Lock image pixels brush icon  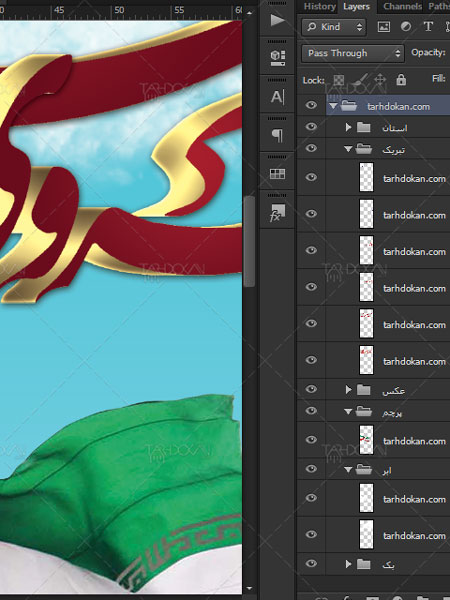click(x=359, y=80)
